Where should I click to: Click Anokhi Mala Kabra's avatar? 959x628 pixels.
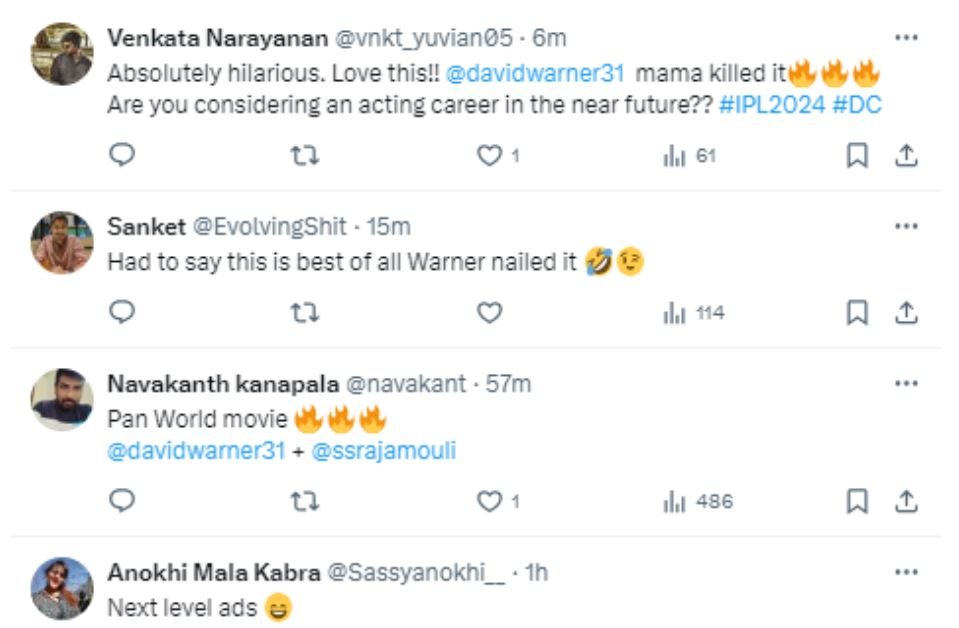tap(62, 588)
